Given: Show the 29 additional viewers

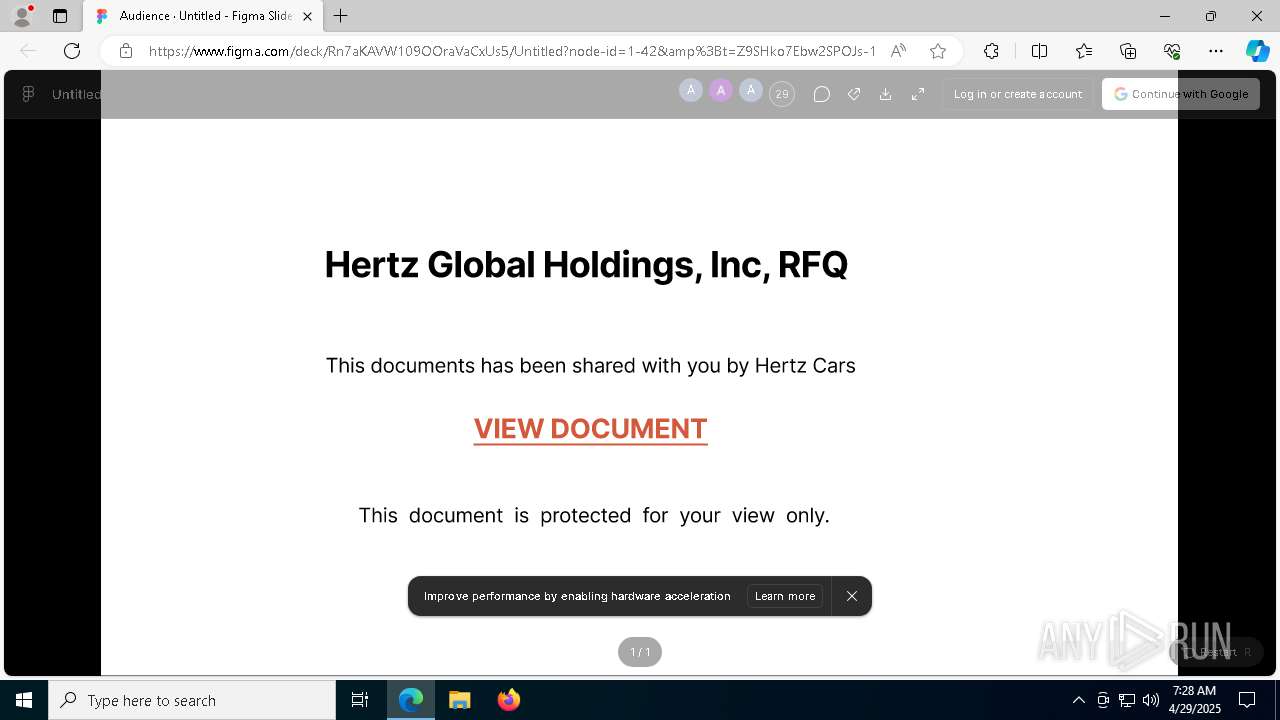Looking at the screenshot, I should (x=782, y=94).
